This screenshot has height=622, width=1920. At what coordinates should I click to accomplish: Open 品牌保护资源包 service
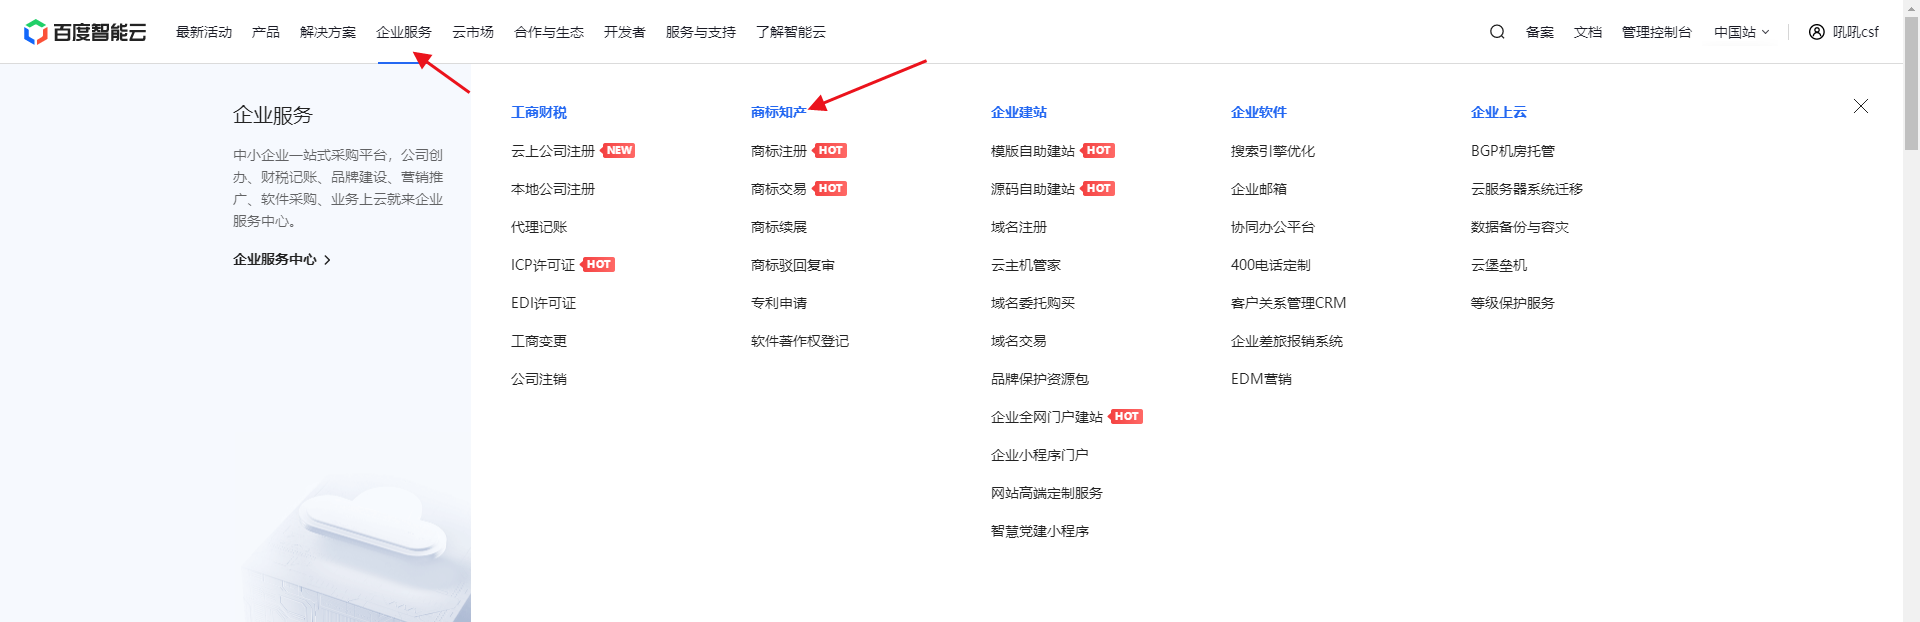[x=1040, y=379]
